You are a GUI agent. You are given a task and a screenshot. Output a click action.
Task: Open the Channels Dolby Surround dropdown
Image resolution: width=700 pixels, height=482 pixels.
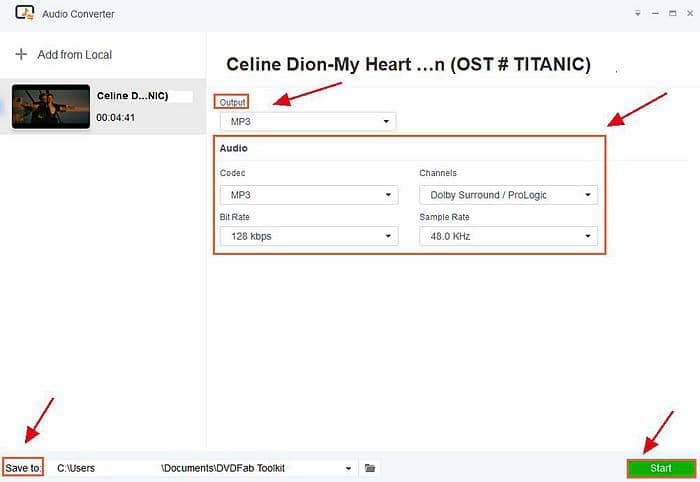[508, 195]
